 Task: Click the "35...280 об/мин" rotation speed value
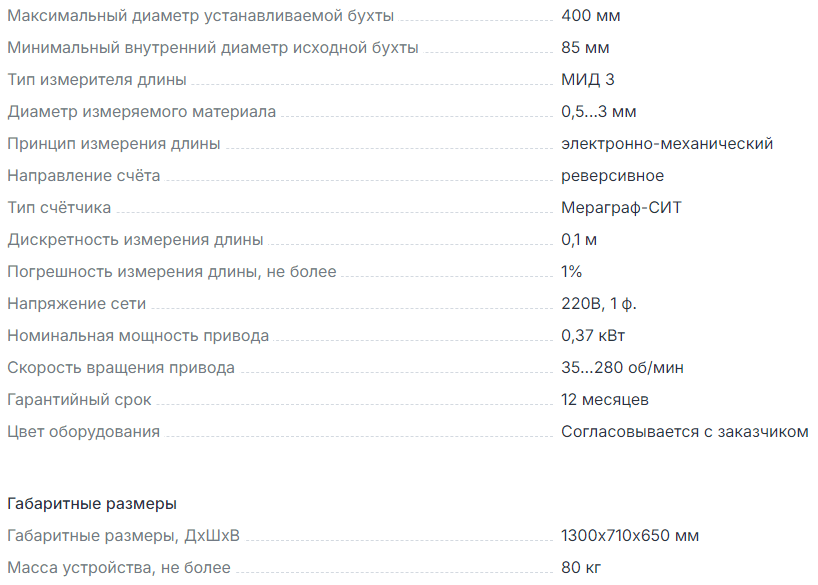pyautogui.click(x=622, y=368)
